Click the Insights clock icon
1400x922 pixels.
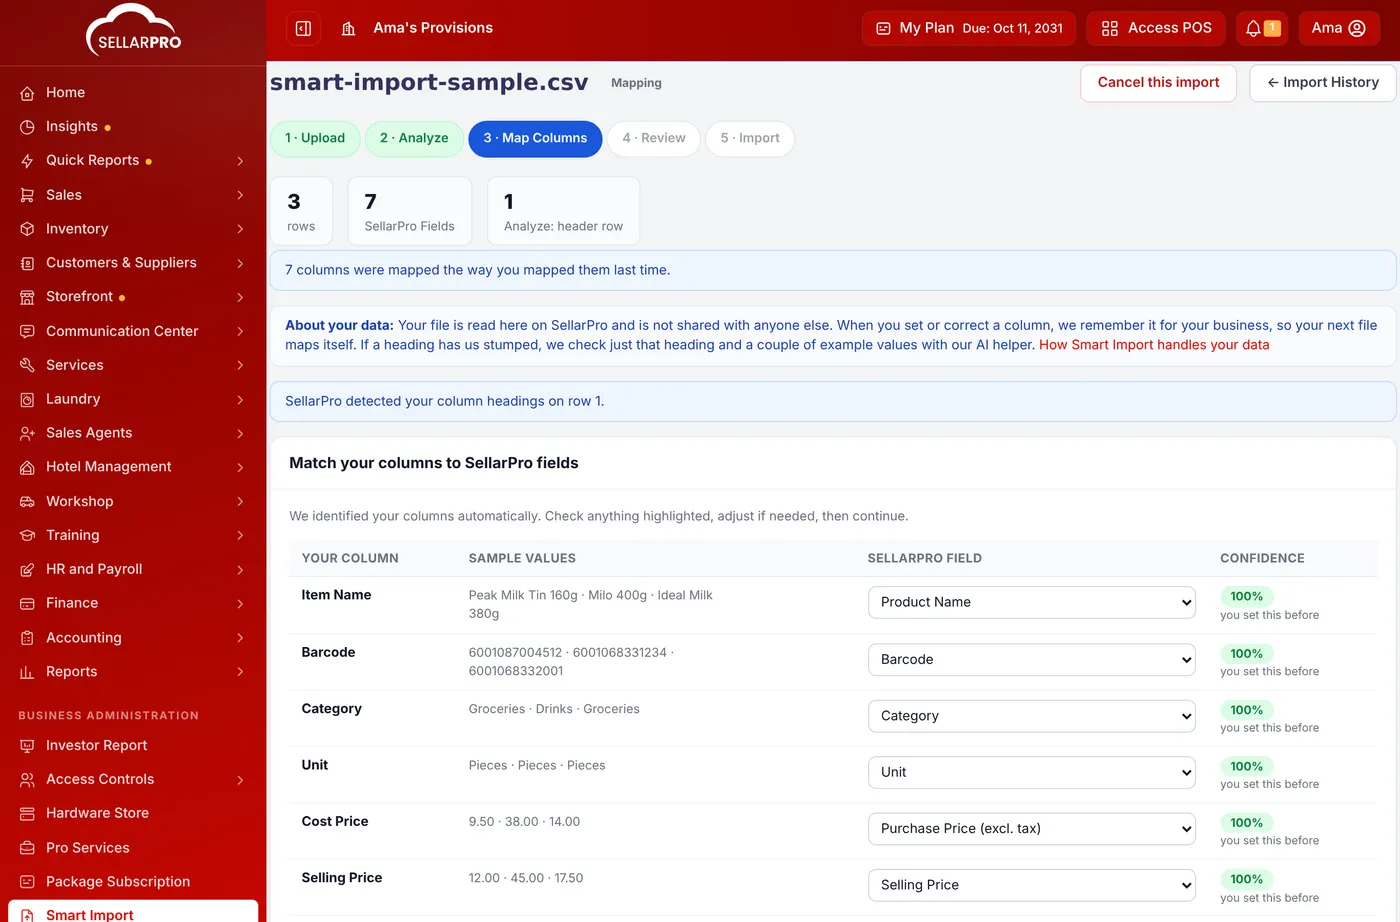tap(27, 127)
